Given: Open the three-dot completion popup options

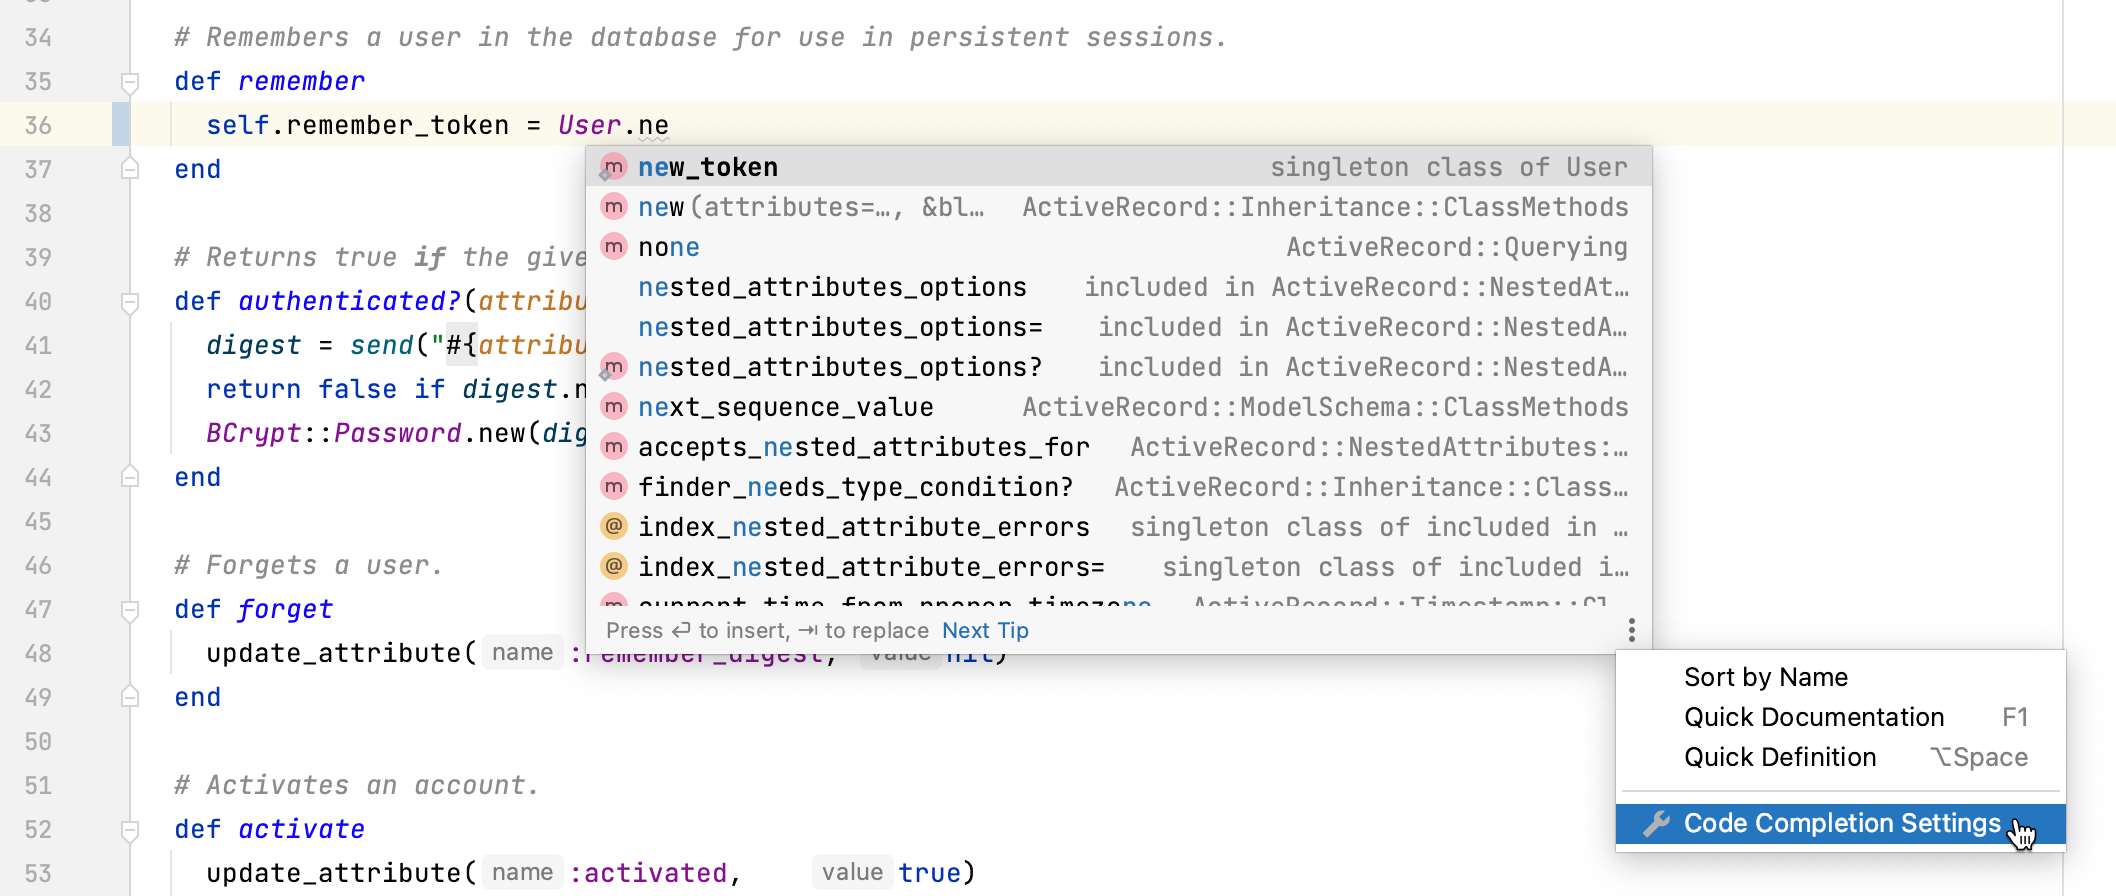Looking at the screenshot, I should [1631, 630].
